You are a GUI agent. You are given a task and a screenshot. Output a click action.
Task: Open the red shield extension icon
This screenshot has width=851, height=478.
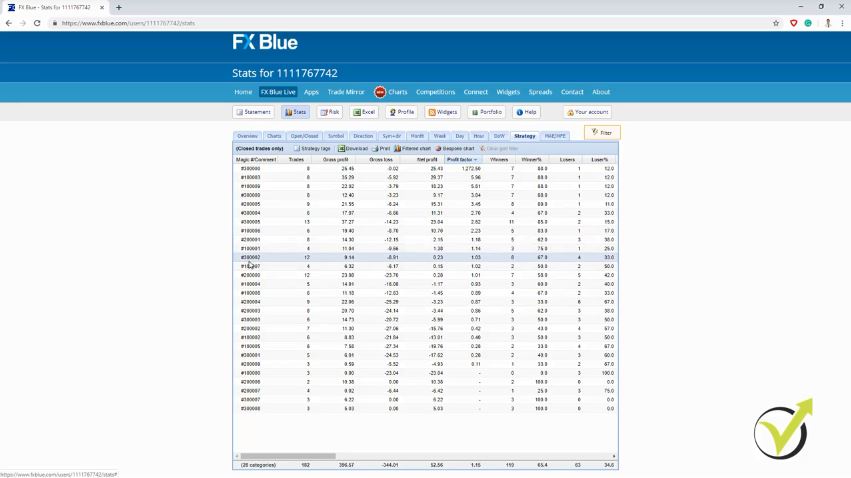coord(793,23)
